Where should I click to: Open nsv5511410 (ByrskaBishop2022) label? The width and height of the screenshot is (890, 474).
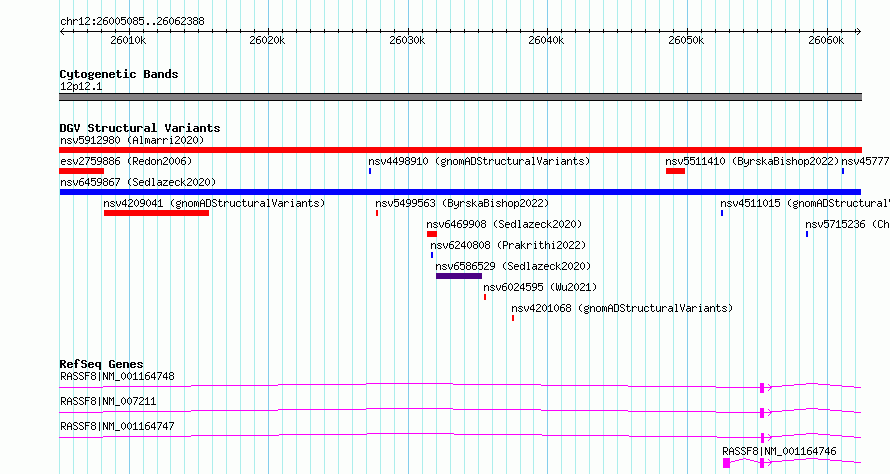point(752,161)
